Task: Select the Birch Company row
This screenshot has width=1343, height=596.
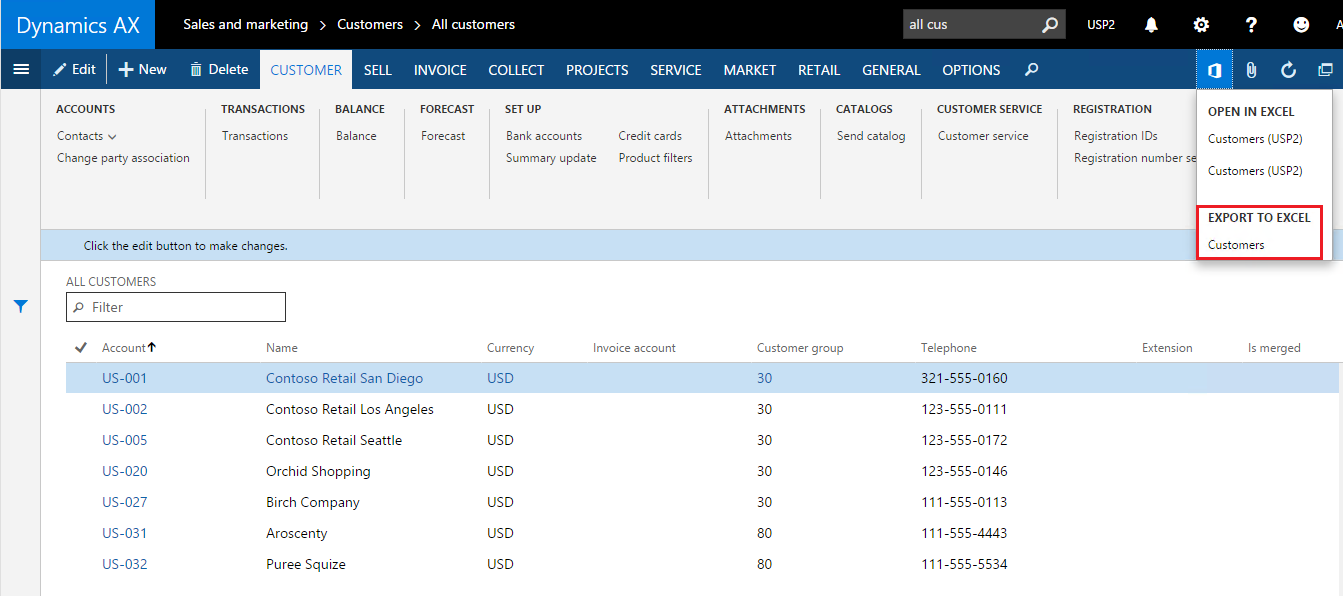Action: pos(702,502)
